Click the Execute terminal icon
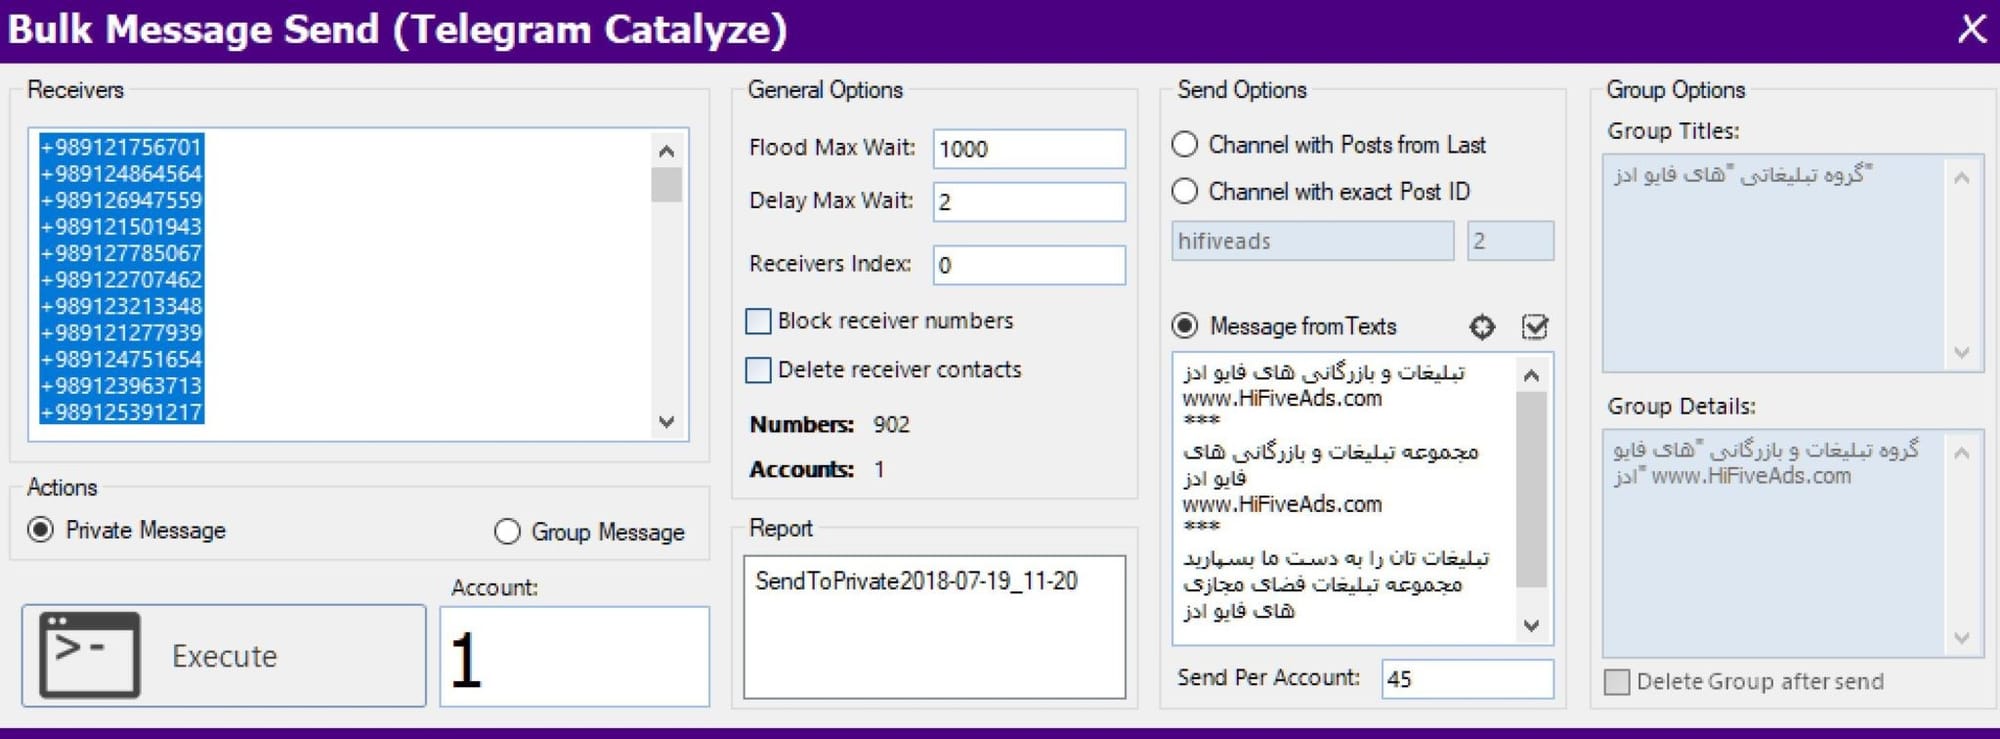This screenshot has width=2000, height=739. point(90,655)
